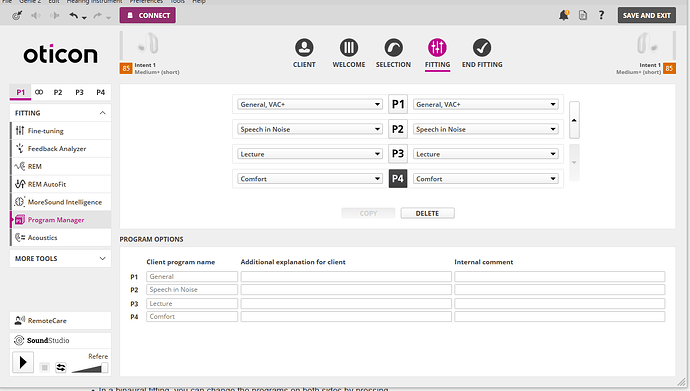
Task: Click the Save and Exit button
Action: pyautogui.click(x=646, y=15)
